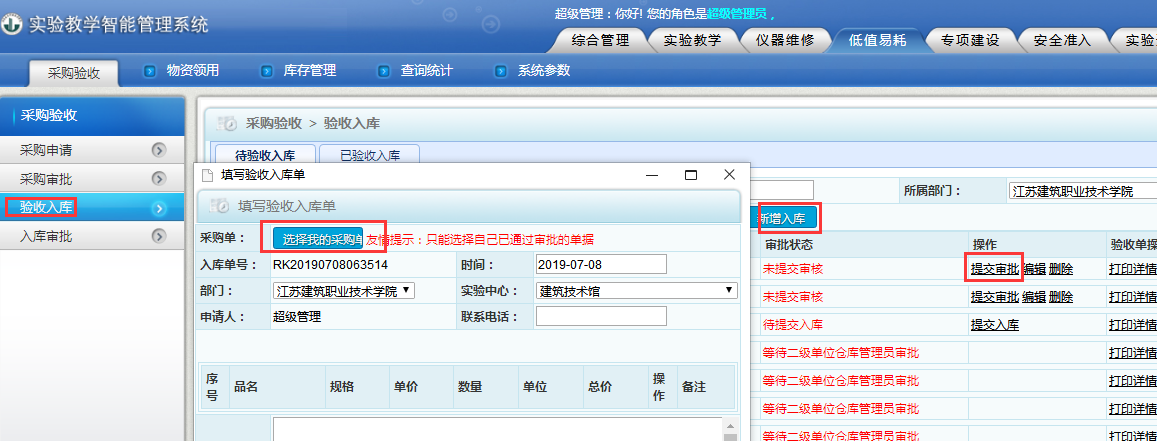Click the arrow icon beside 入库审批
Screen dimensions: 1157x441
click(x=159, y=236)
